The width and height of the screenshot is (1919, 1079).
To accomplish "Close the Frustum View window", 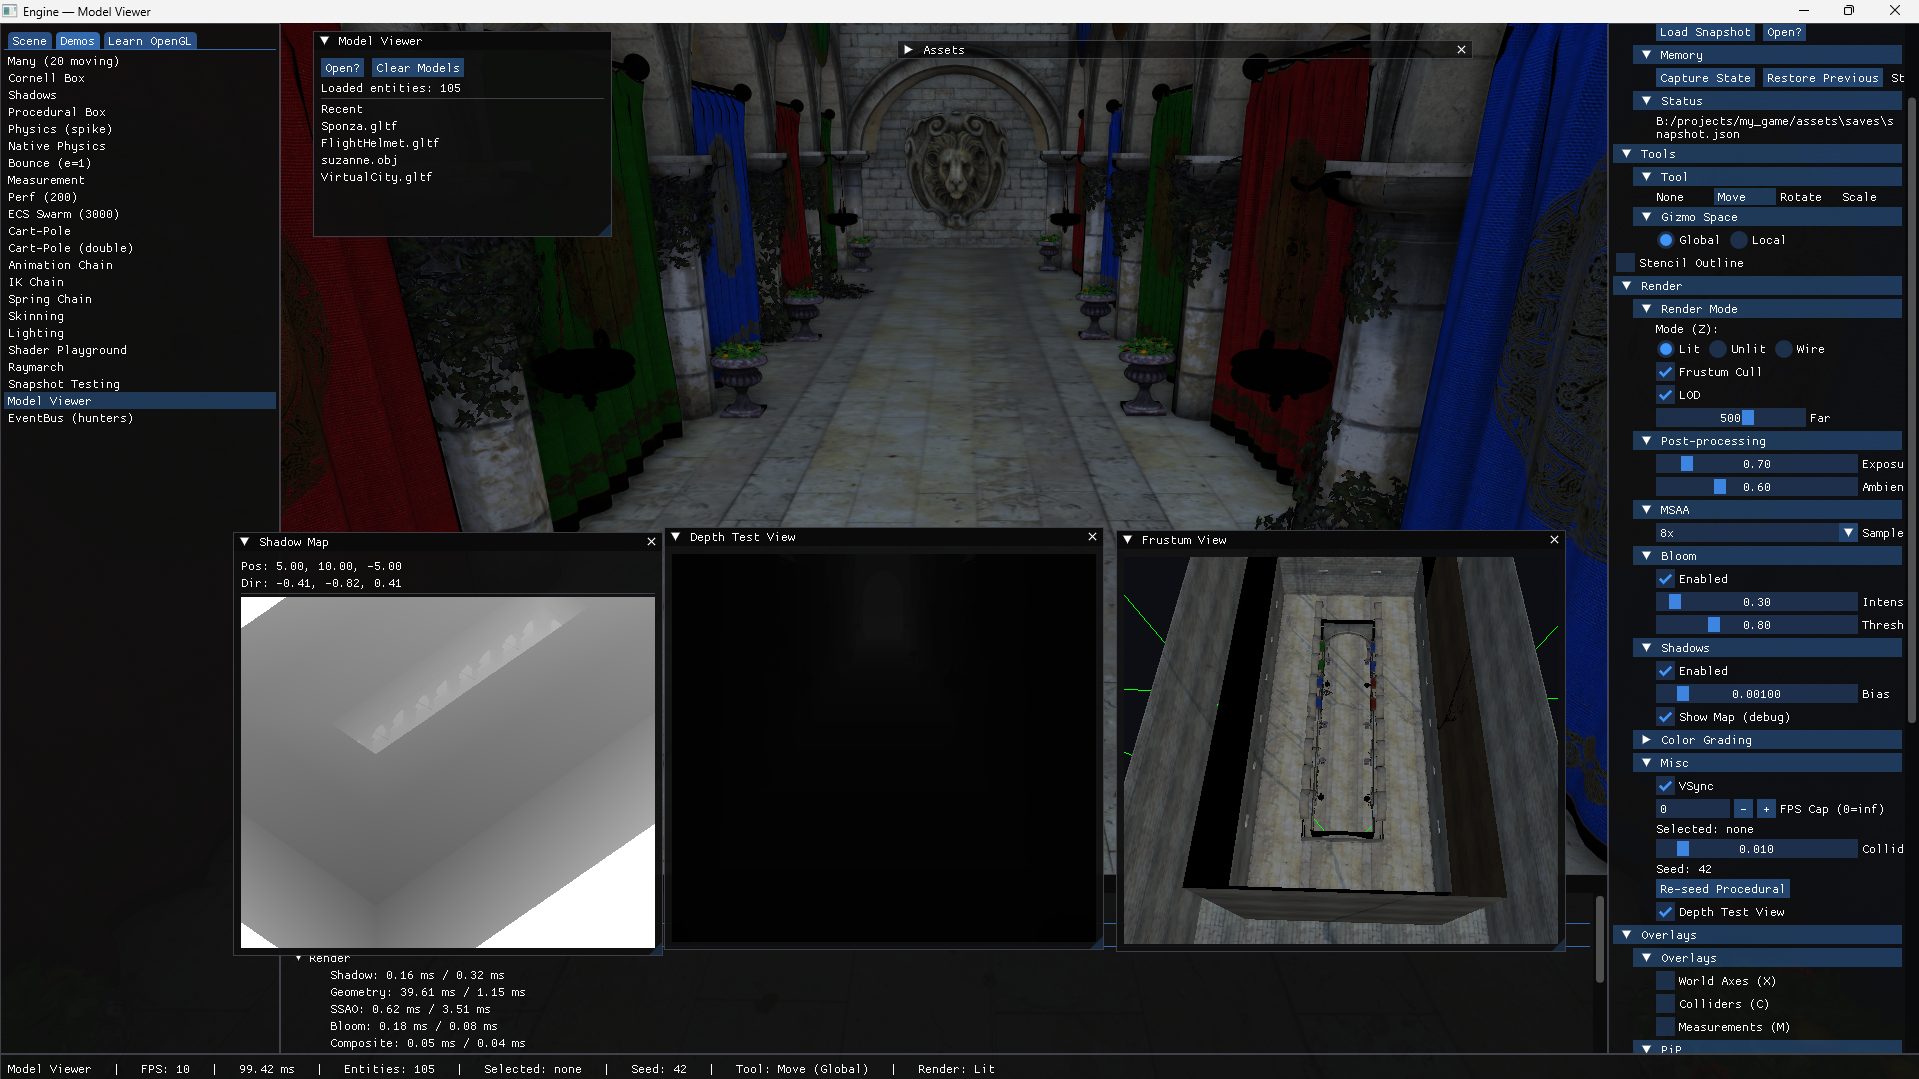I will click(1554, 540).
